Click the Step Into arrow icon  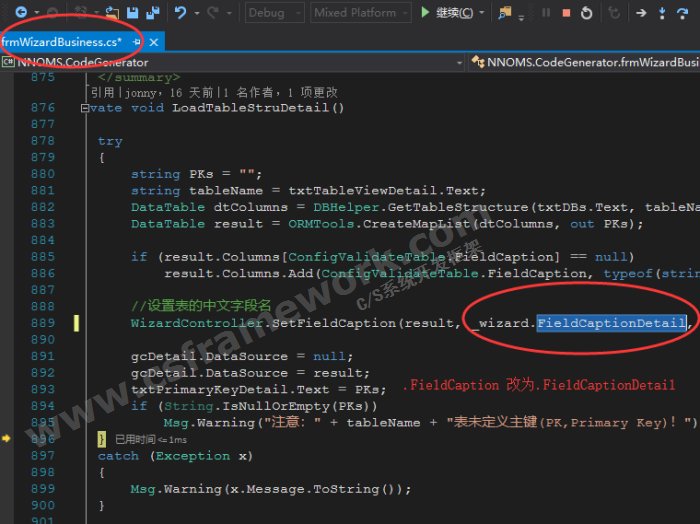pyautogui.click(x=664, y=13)
